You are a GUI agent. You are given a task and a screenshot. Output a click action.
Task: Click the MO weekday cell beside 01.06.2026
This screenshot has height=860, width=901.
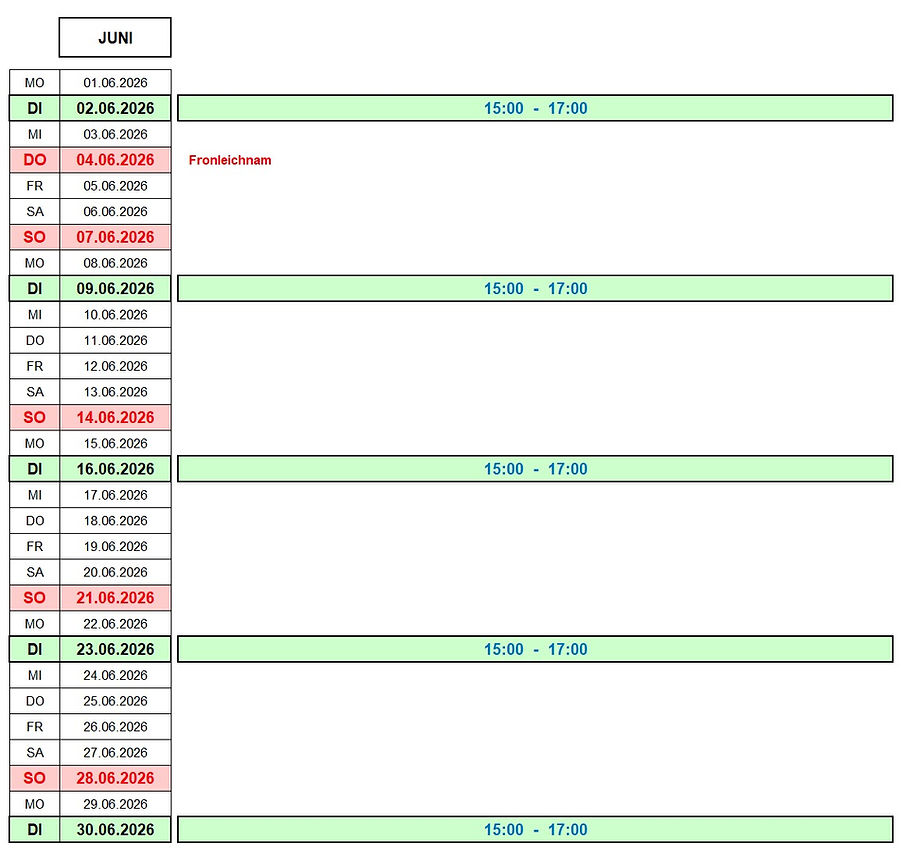34,83
